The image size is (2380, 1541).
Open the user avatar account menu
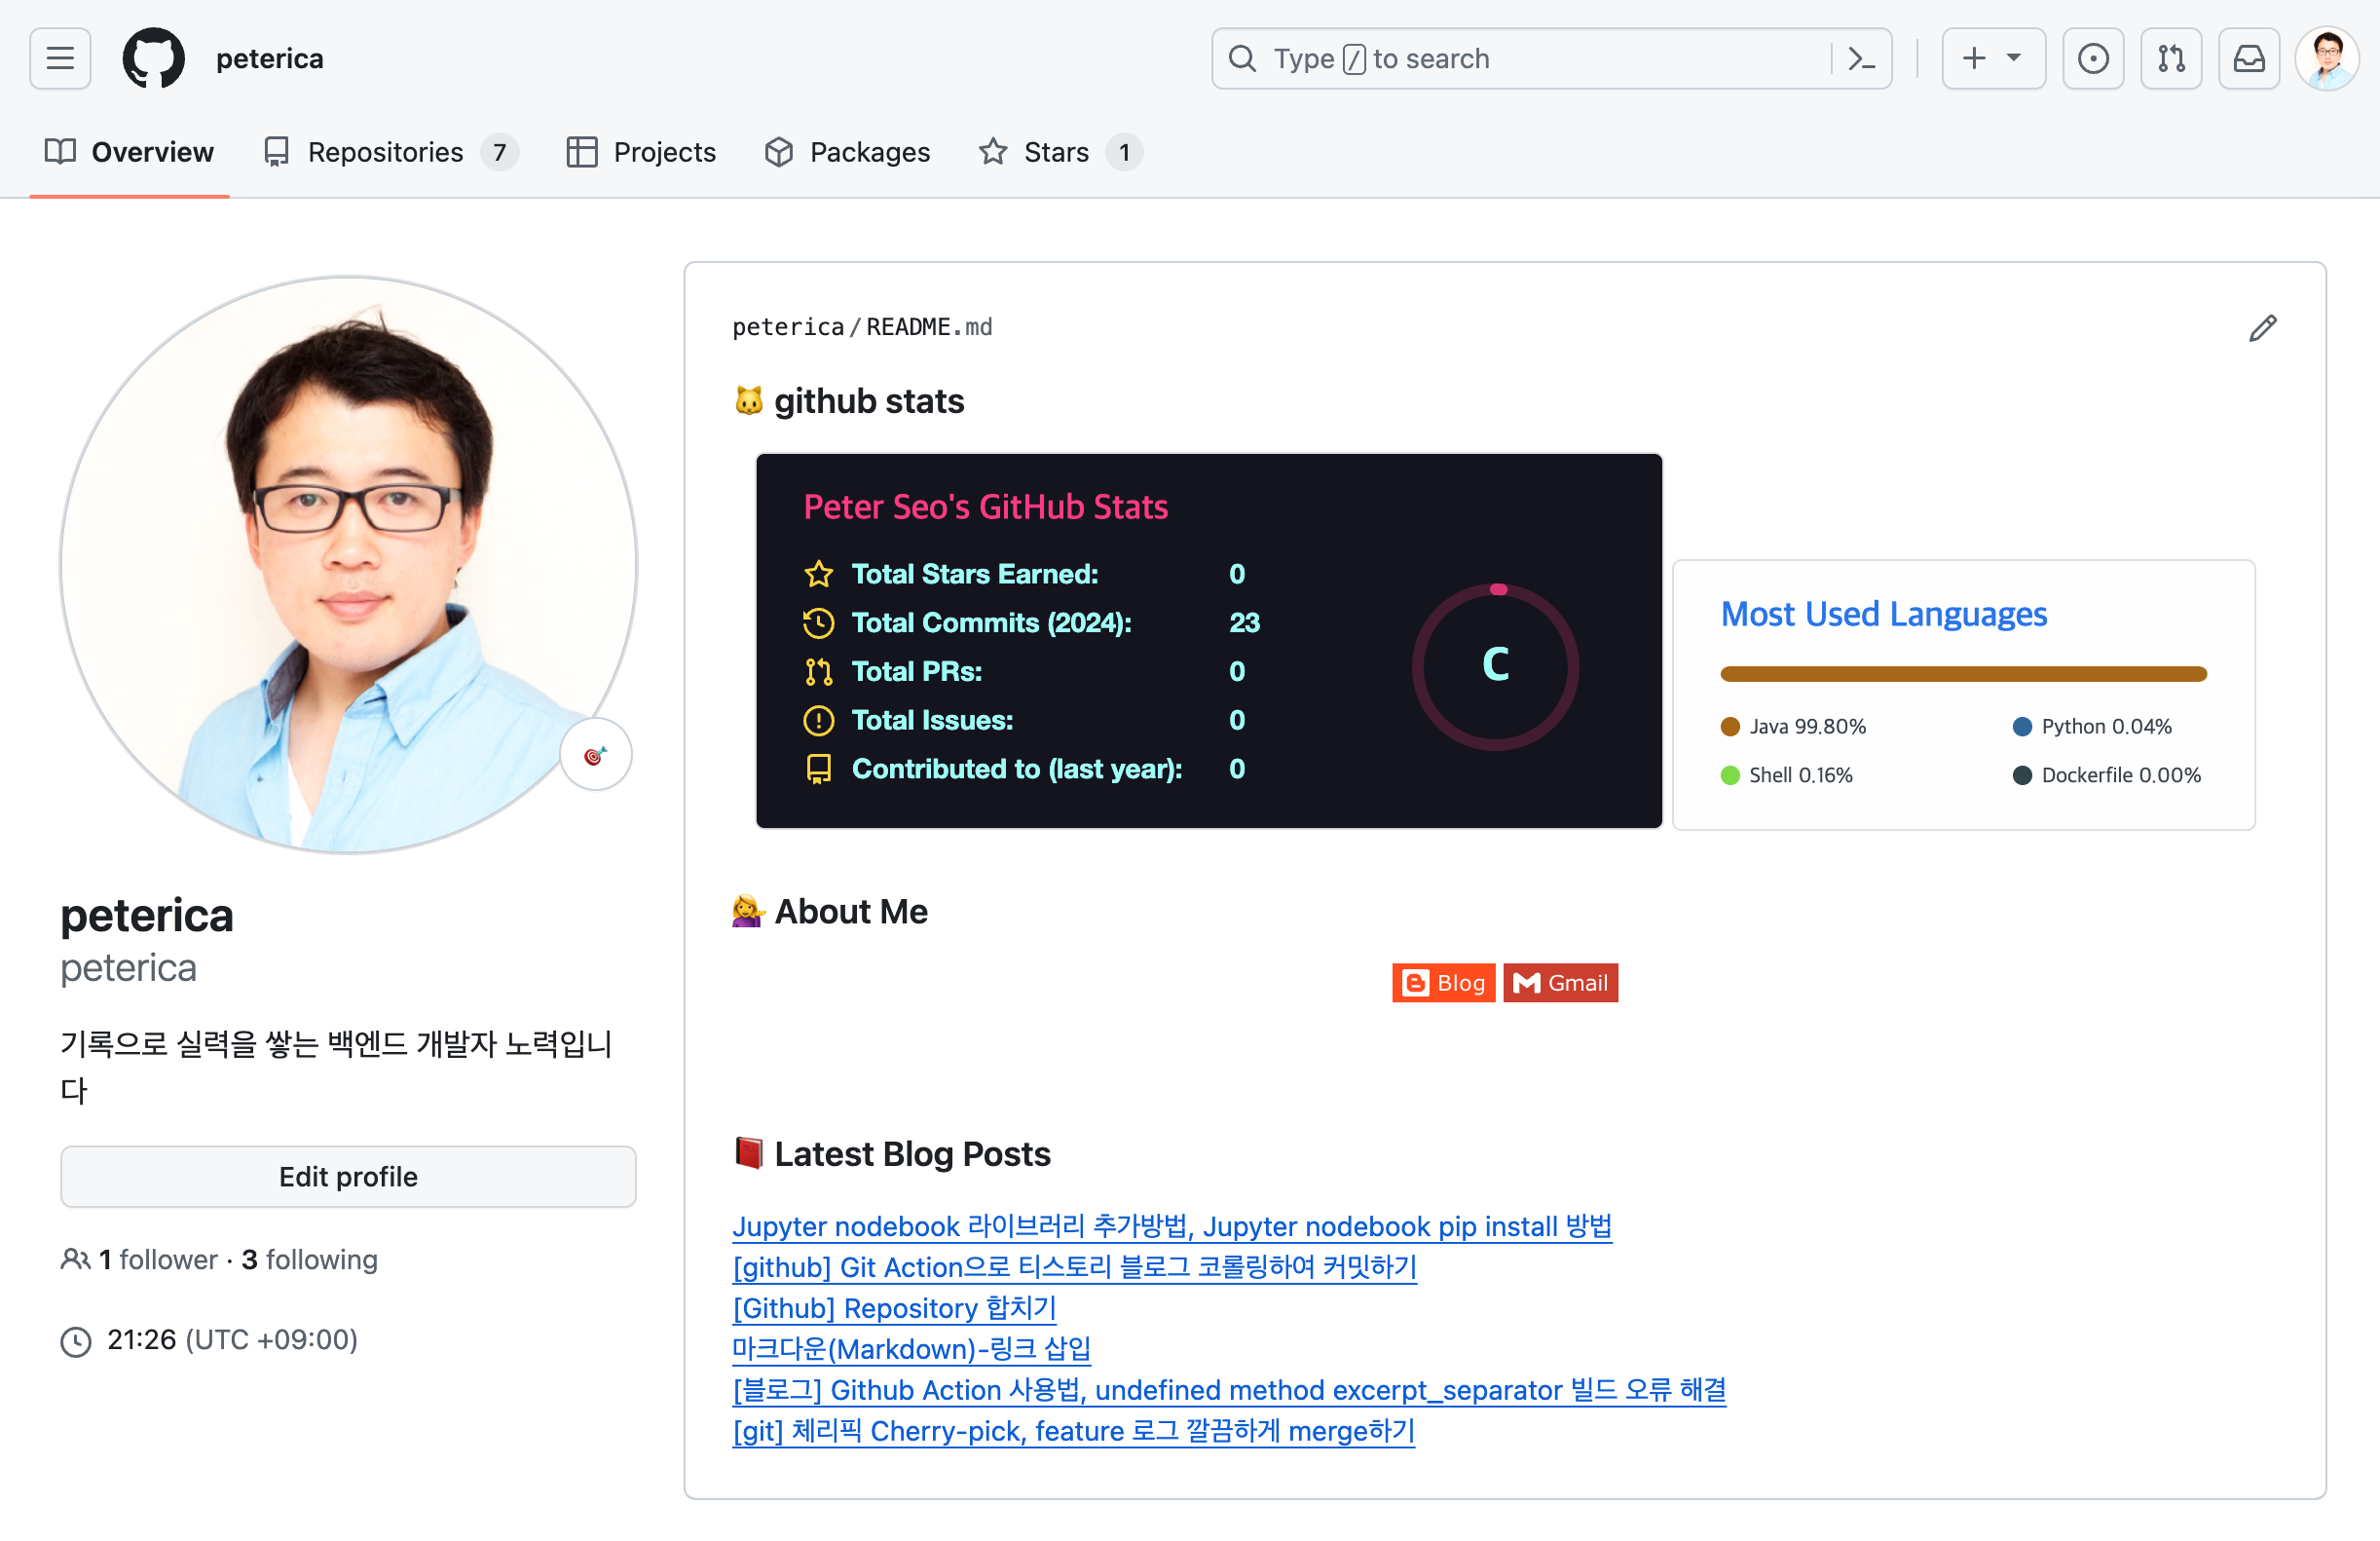2326,59
